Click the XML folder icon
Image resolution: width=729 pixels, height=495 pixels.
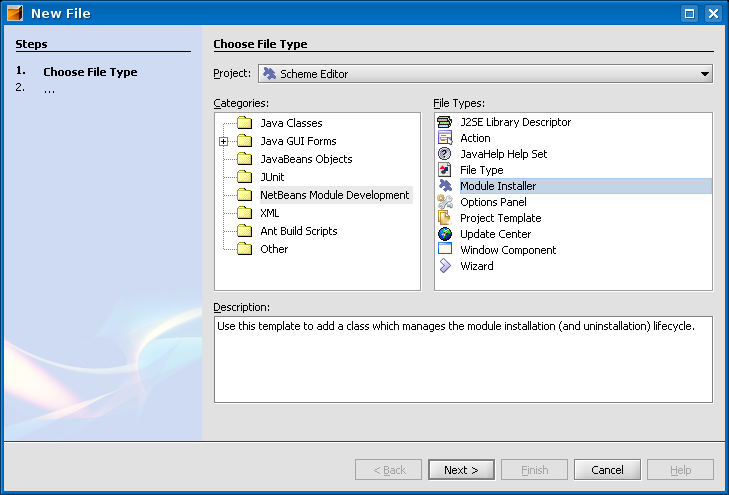coord(245,213)
